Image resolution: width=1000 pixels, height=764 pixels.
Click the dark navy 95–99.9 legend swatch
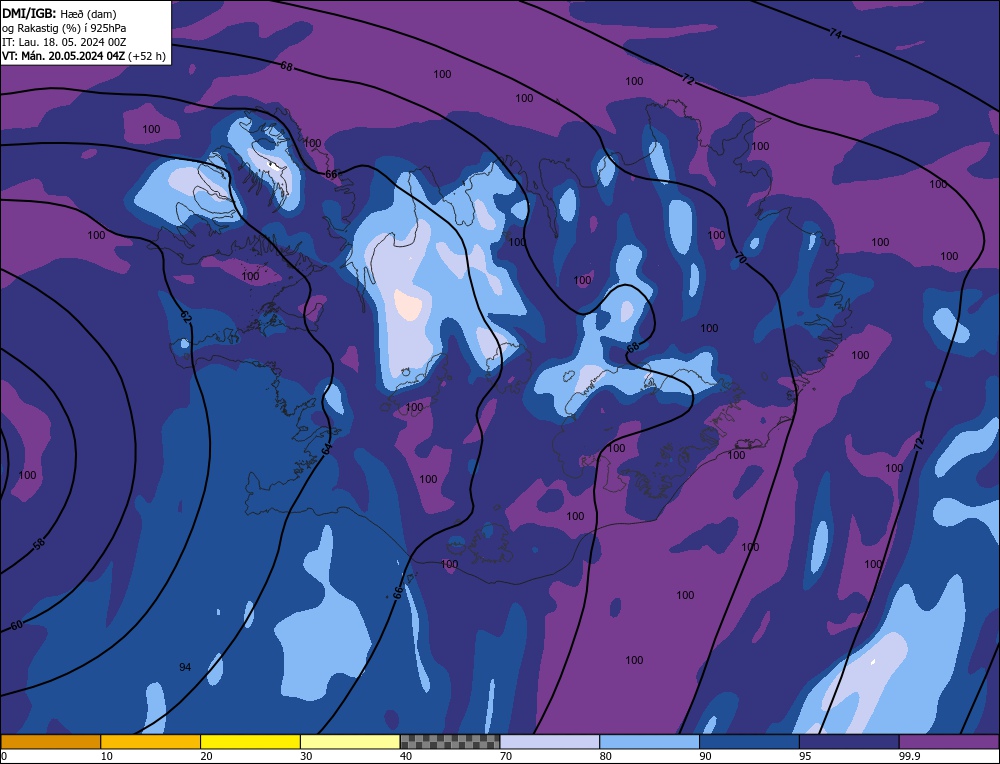tap(849, 741)
